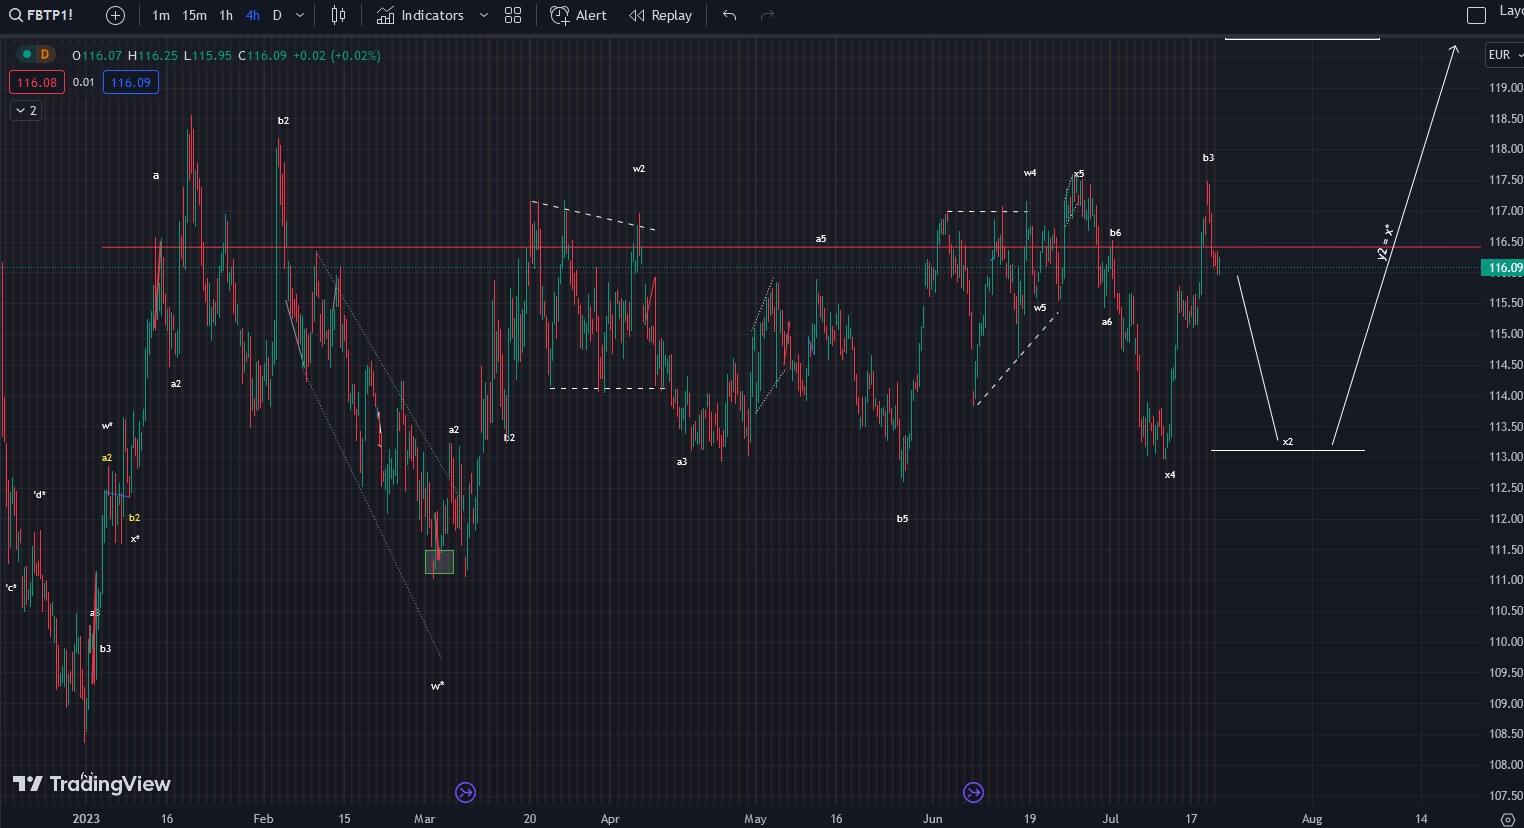Click the compare or add symbol plus icon
The height and width of the screenshot is (828, 1524).
116,15
